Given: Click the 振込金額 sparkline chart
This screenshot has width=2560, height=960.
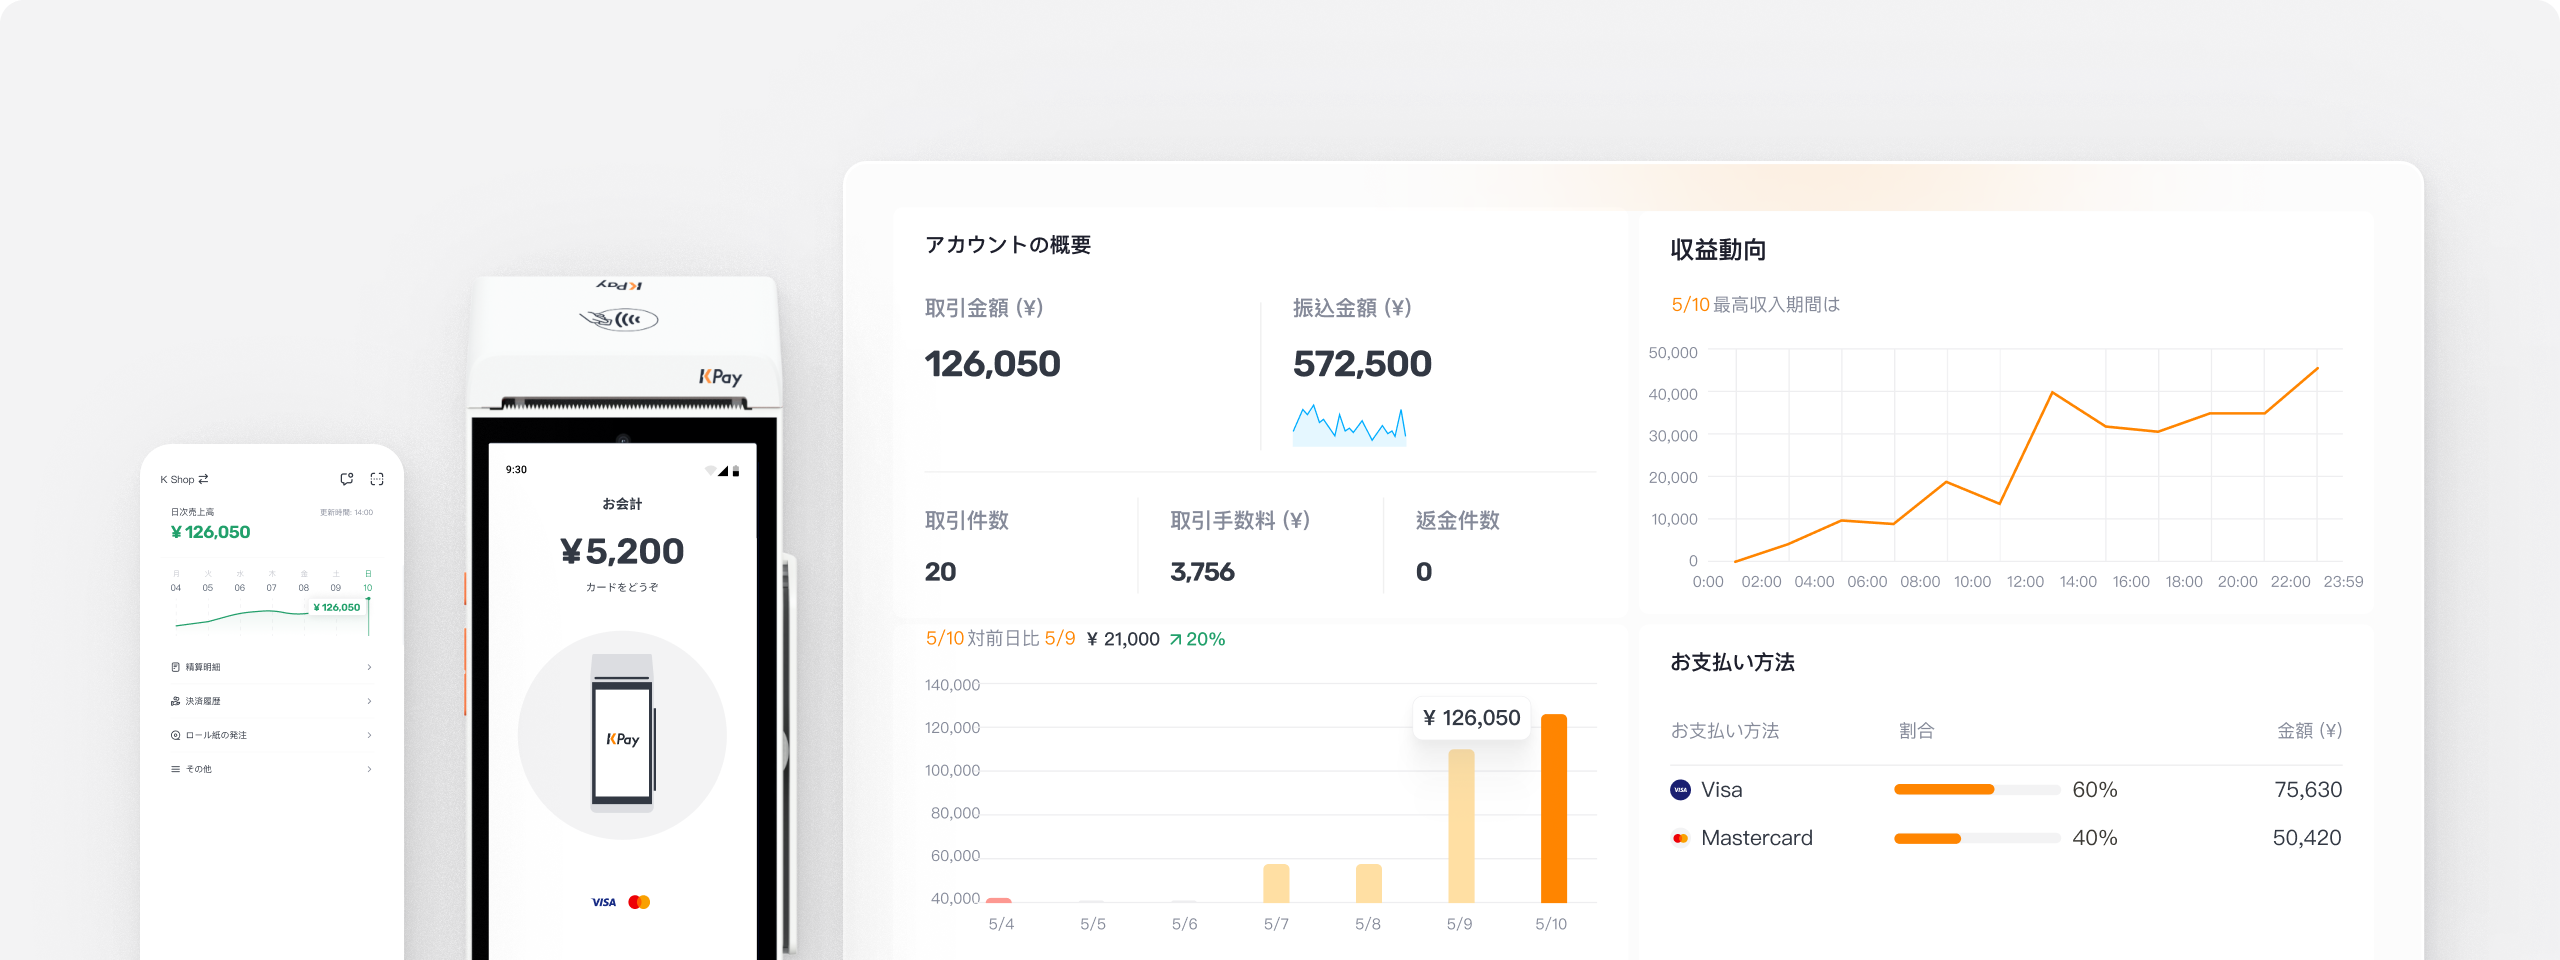Looking at the screenshot, I should pos(1349,426).
